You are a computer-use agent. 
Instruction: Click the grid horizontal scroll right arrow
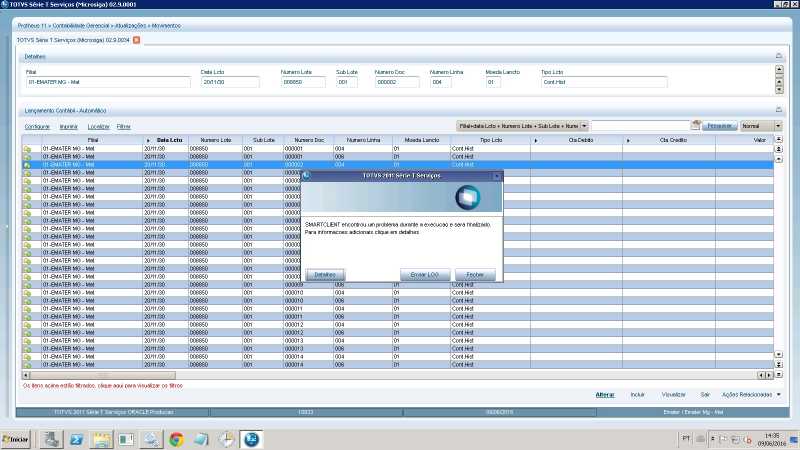click(x=769, y=375)
